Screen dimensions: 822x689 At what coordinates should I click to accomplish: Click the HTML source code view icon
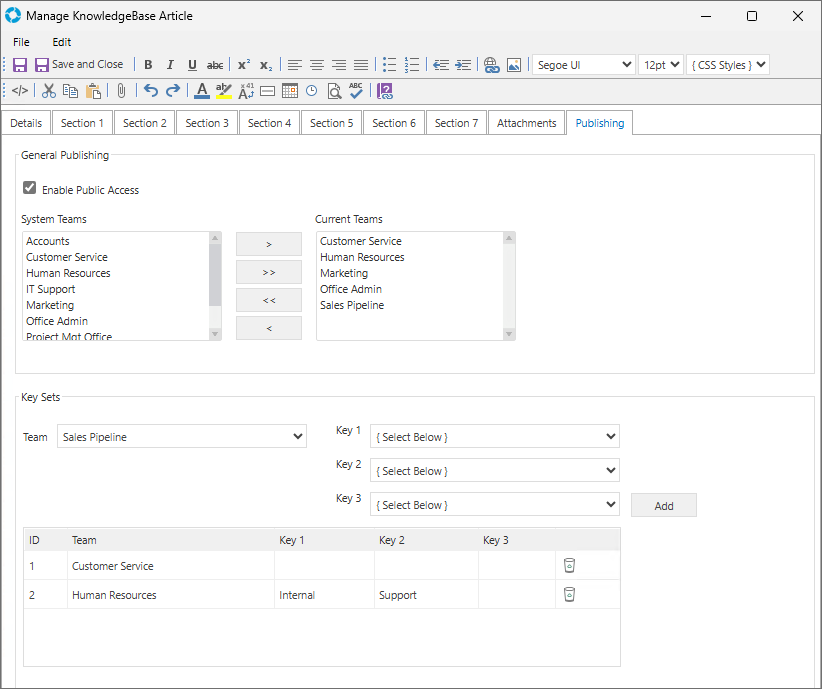tap(20, 91)
